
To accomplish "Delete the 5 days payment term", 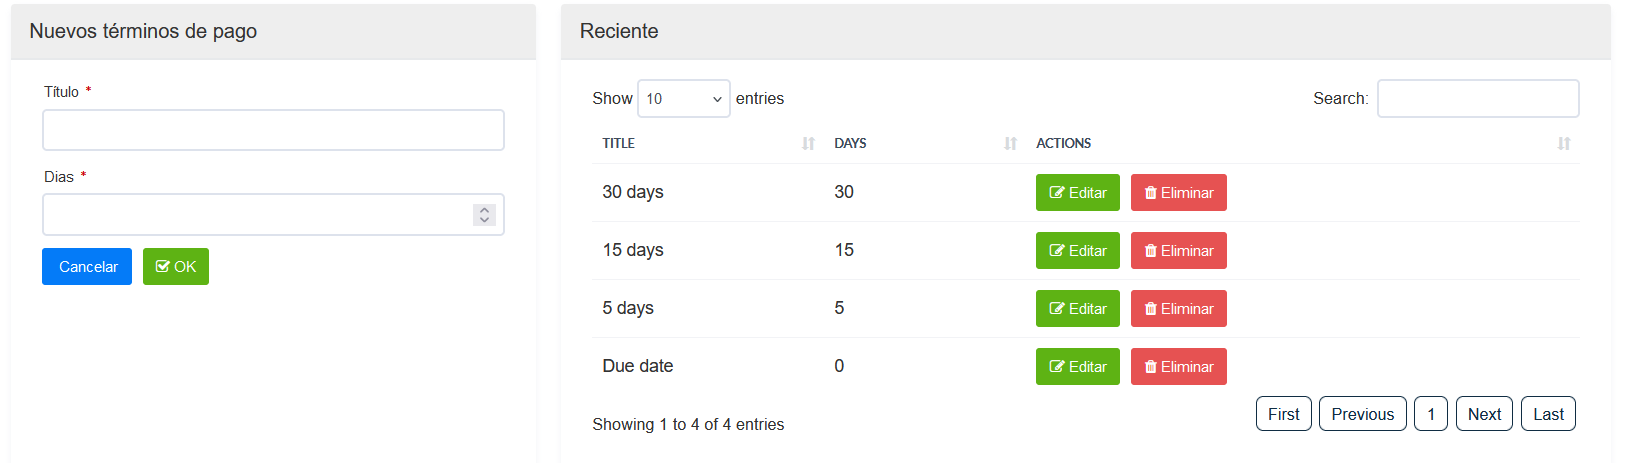I will coord(1178,309).
